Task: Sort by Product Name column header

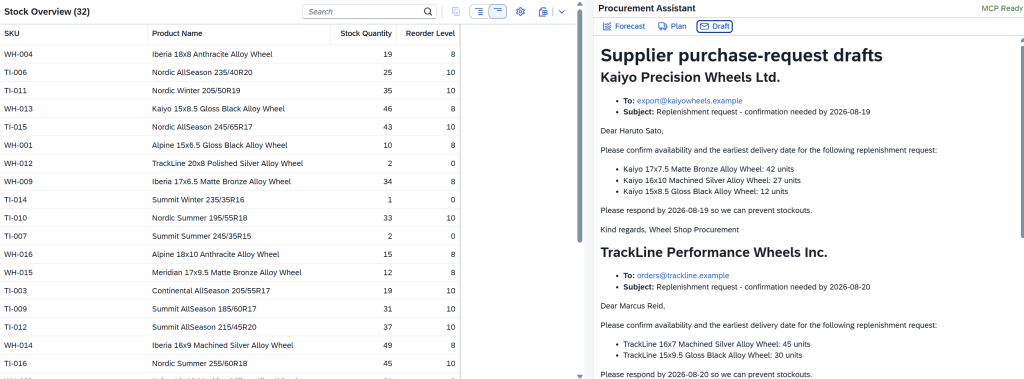Action: [239, 33]
